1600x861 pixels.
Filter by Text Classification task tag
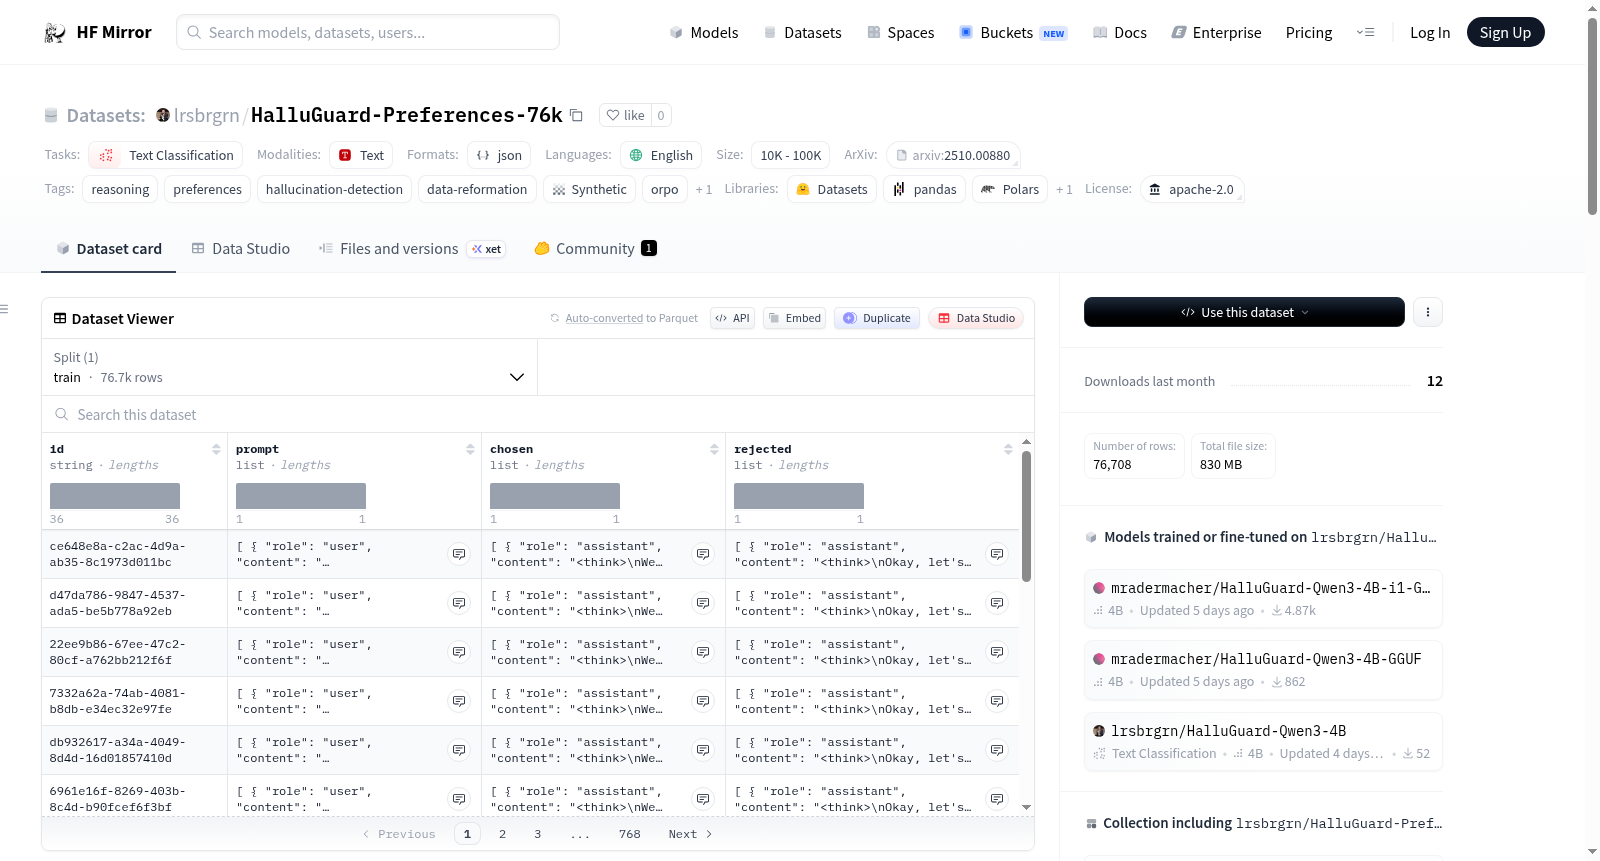[167, 155]
